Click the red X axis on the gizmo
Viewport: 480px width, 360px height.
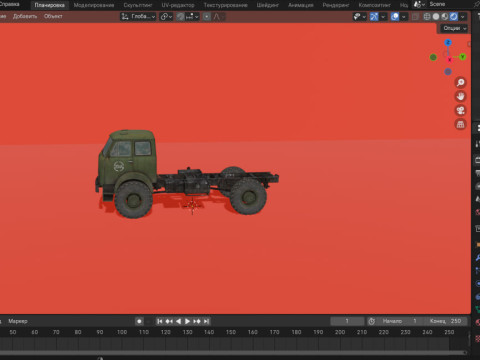(449, 60)
